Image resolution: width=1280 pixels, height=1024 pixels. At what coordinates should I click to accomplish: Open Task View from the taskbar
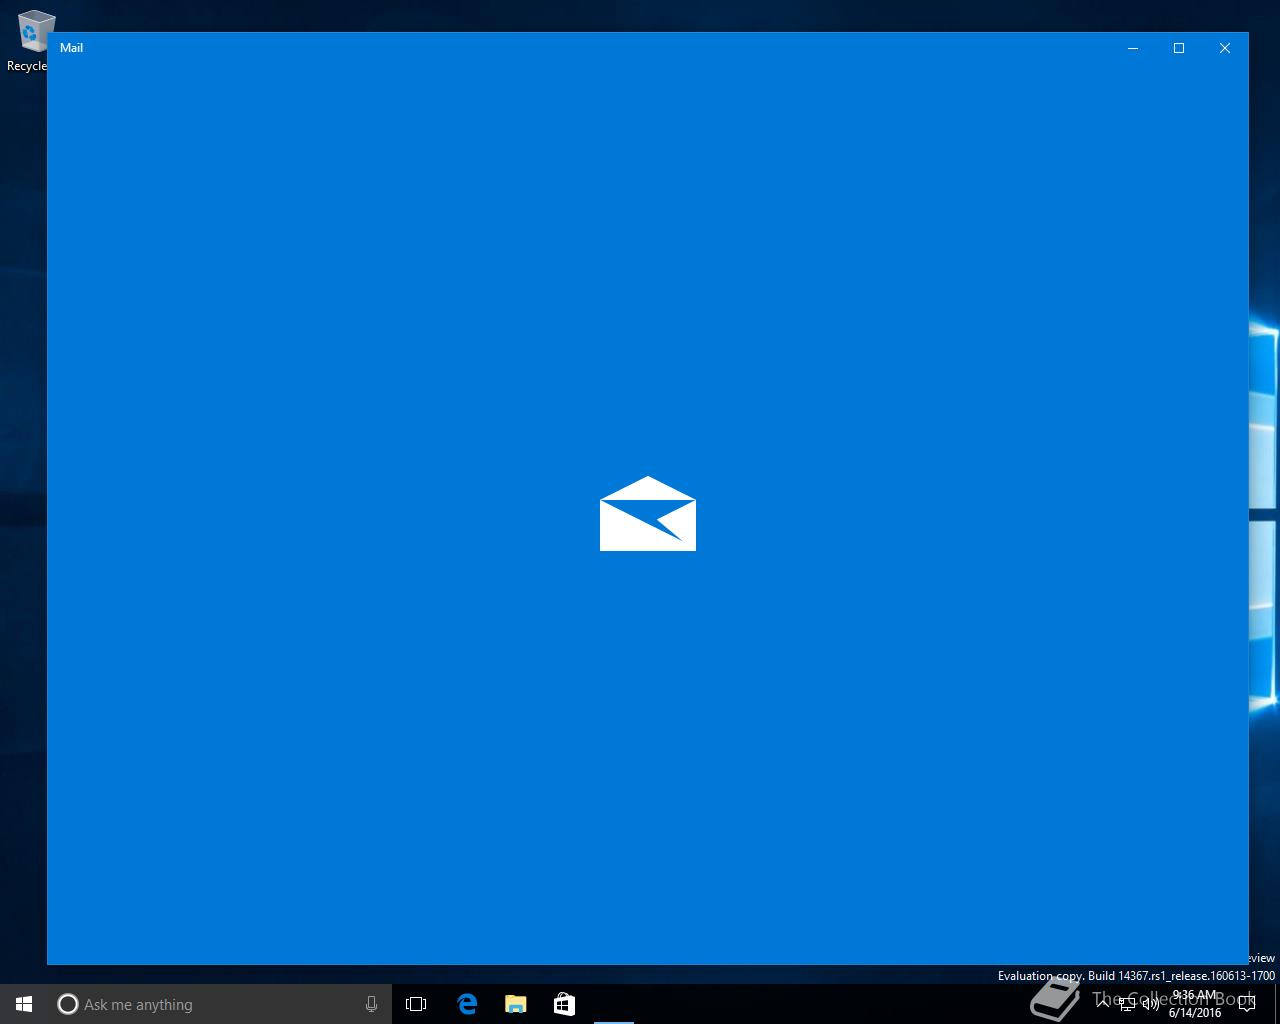(x=416, y=1004)
